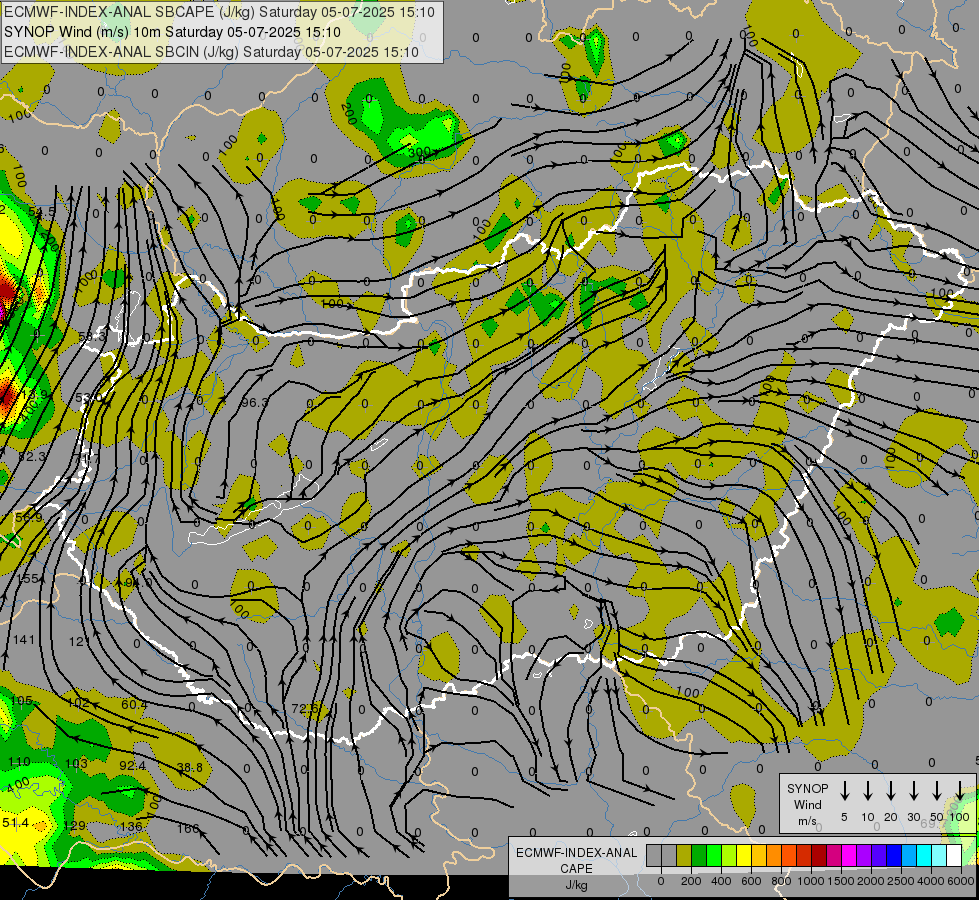
Task: Click the '136' value on the map
Action: pos(131,826)
